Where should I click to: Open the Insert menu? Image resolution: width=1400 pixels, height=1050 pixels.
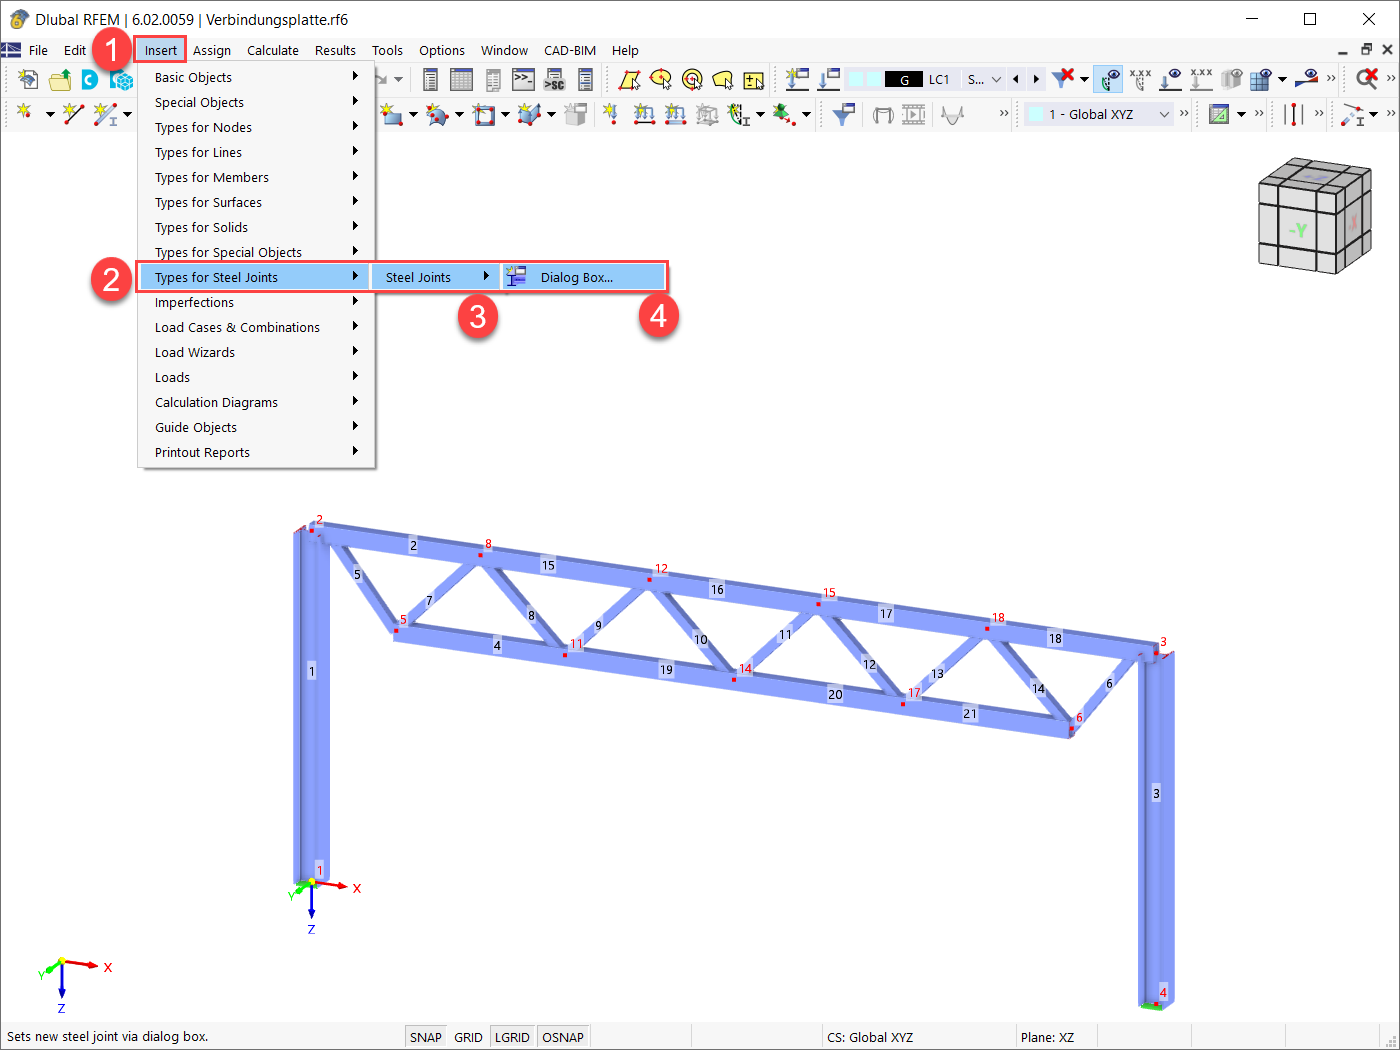(x=160, y=50)
